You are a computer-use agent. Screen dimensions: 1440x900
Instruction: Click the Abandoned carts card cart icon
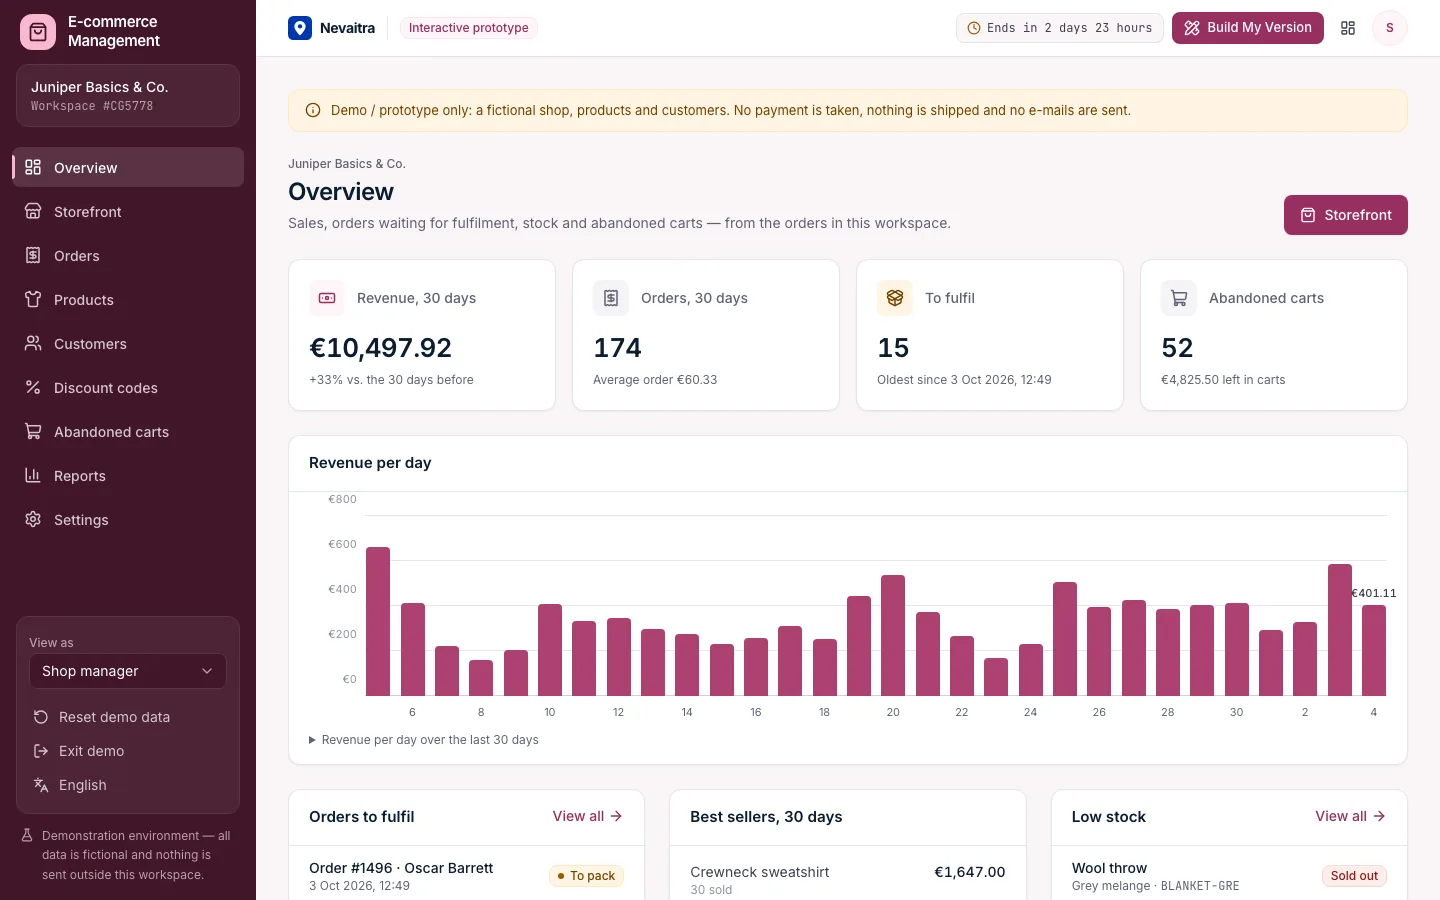point(1179,298)
